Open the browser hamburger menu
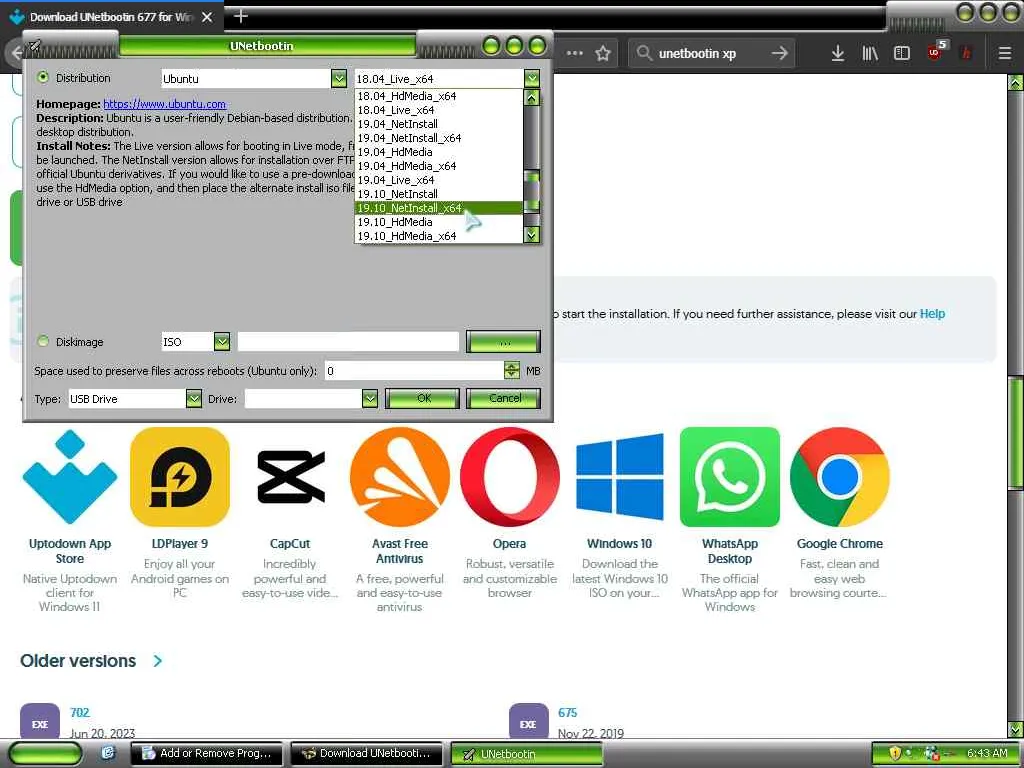The width and height of the screenshot is (1024, 768). click(x=1005, y=53)
